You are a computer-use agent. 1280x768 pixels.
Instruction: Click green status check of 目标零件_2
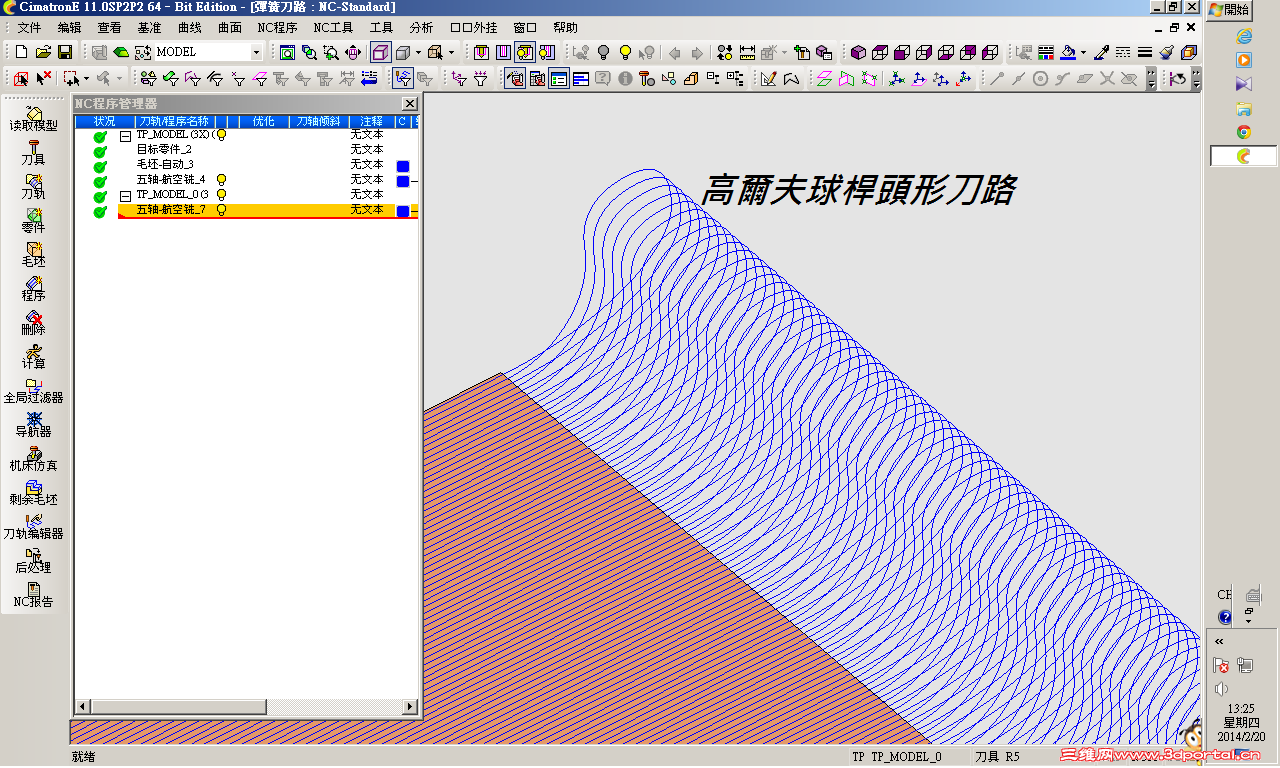tap(100, 151)
